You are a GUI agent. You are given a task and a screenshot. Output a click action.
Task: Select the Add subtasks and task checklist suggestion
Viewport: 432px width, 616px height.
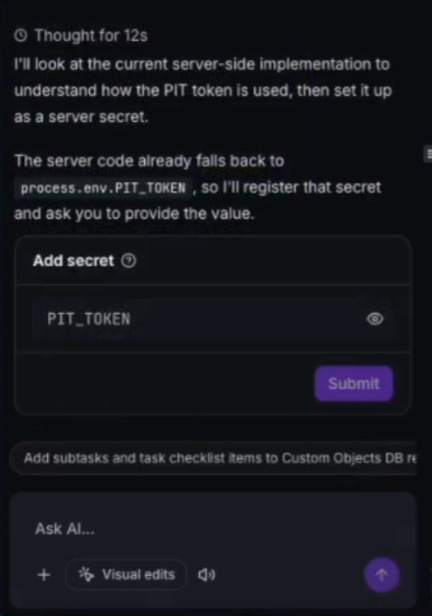click(x=213, y=458)
